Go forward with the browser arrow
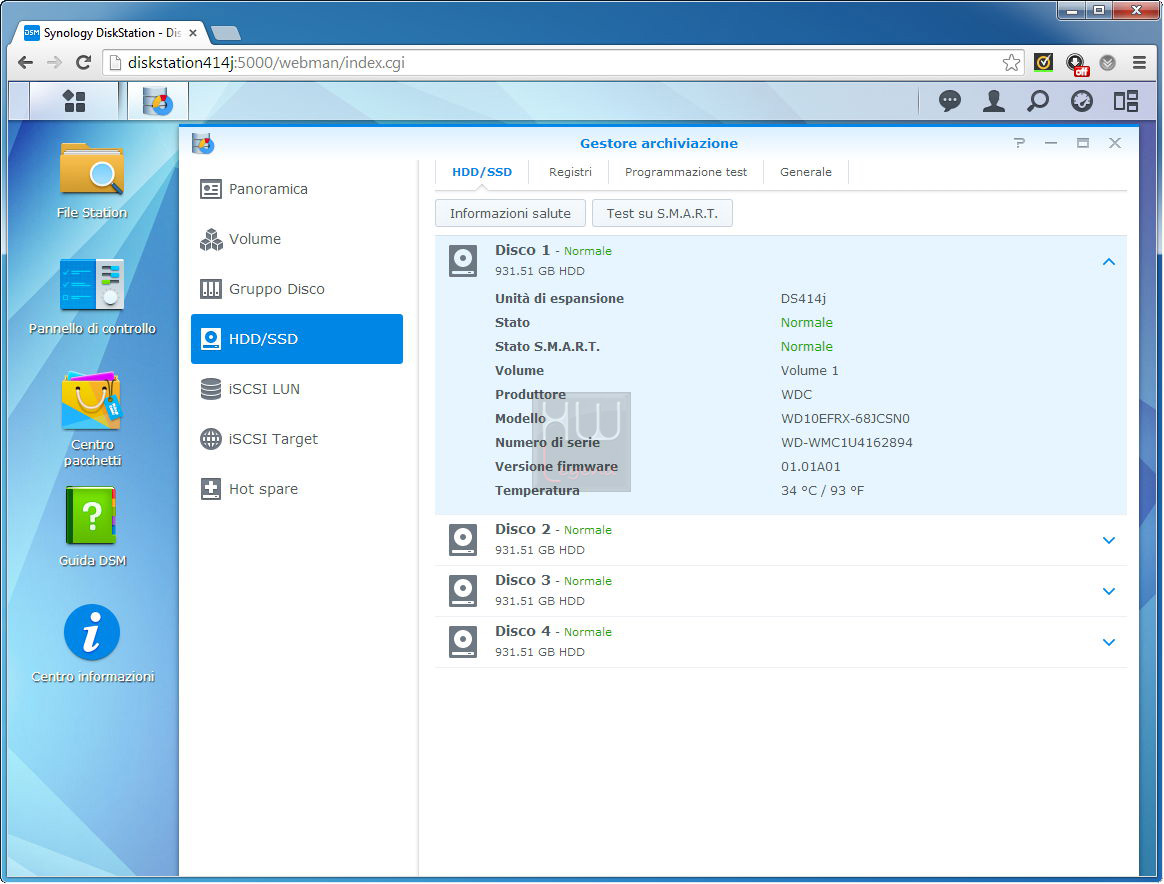 (54, 62)
